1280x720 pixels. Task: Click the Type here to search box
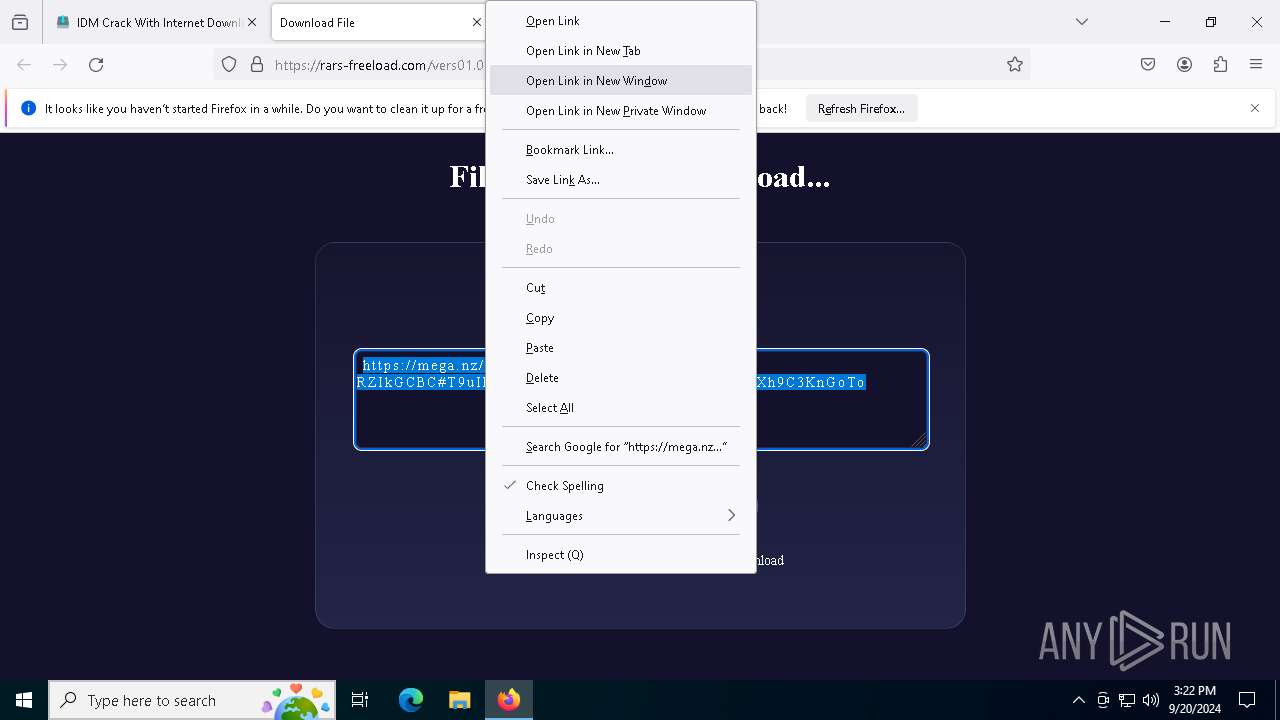coord(192,700)
